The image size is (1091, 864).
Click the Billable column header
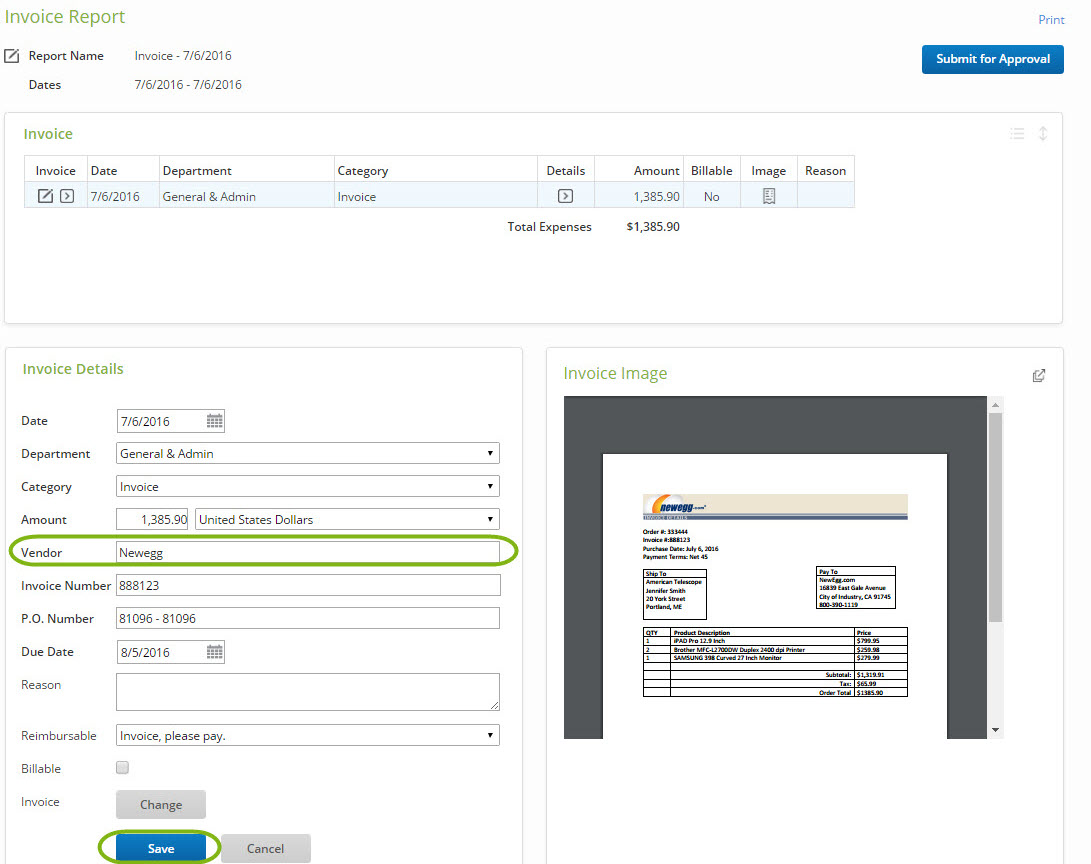(x=711, y=170)
